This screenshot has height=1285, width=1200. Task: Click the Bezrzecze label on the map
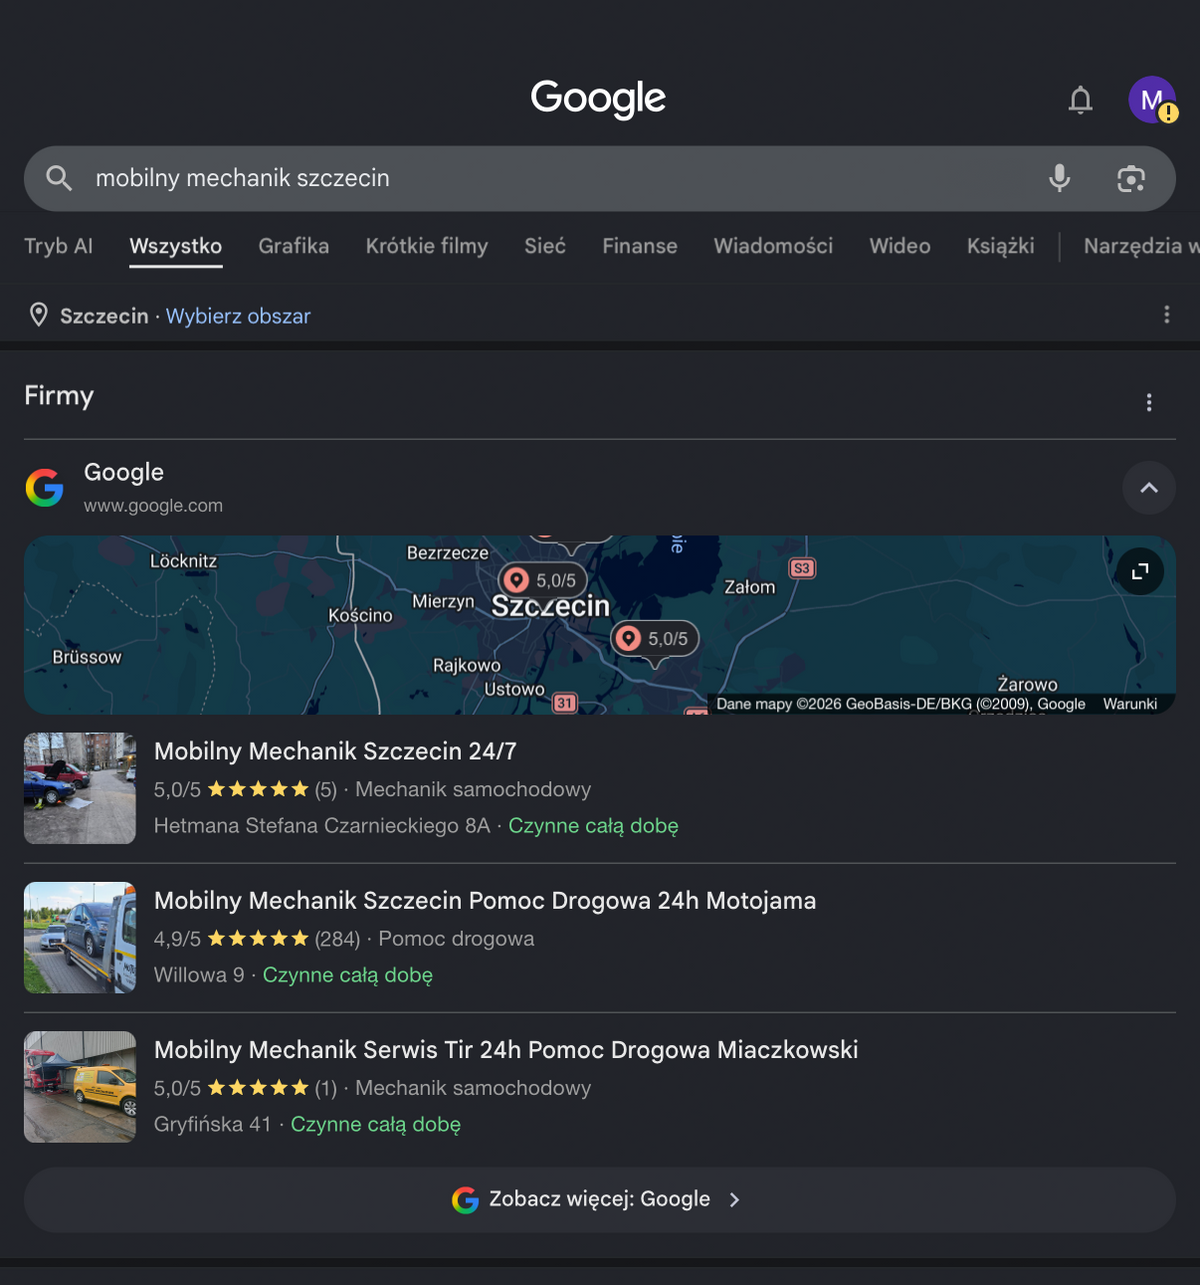448,553
